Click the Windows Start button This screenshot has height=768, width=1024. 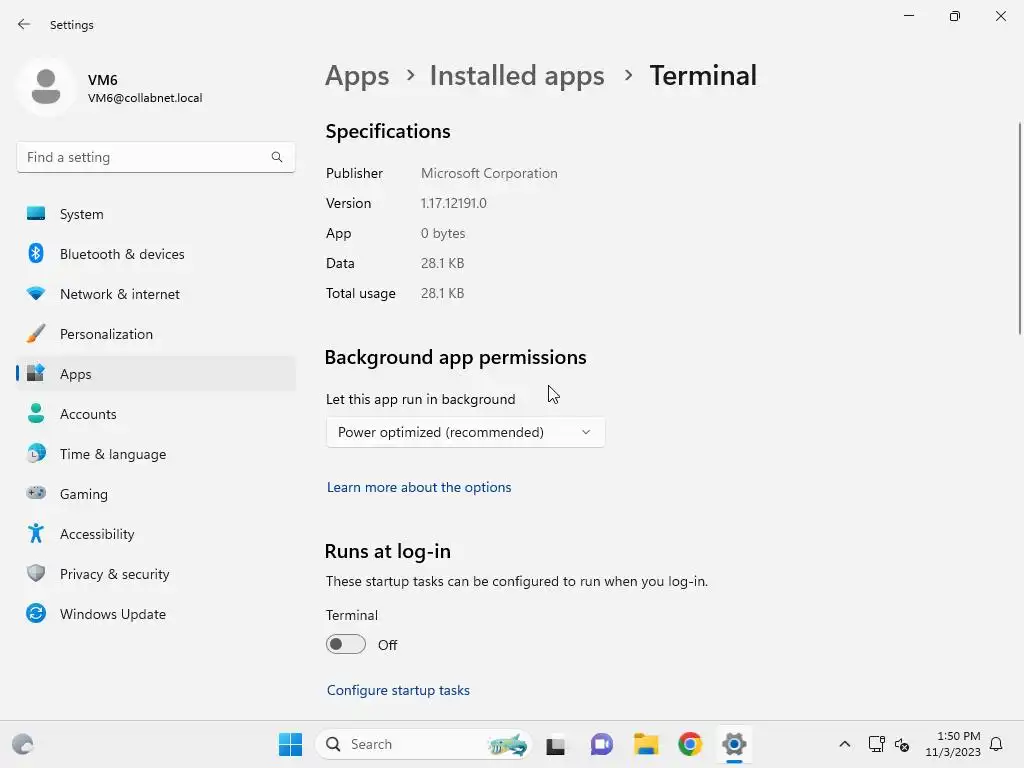(290, 744)
